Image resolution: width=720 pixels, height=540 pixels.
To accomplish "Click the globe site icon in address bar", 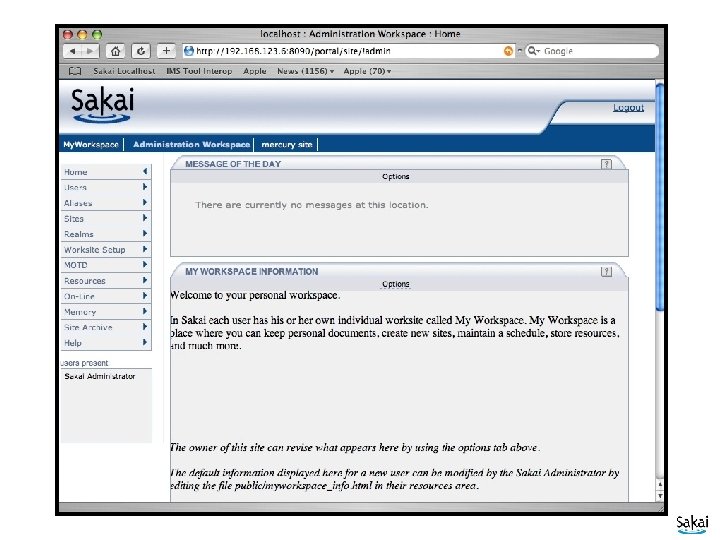I will (x=188, y=51).
